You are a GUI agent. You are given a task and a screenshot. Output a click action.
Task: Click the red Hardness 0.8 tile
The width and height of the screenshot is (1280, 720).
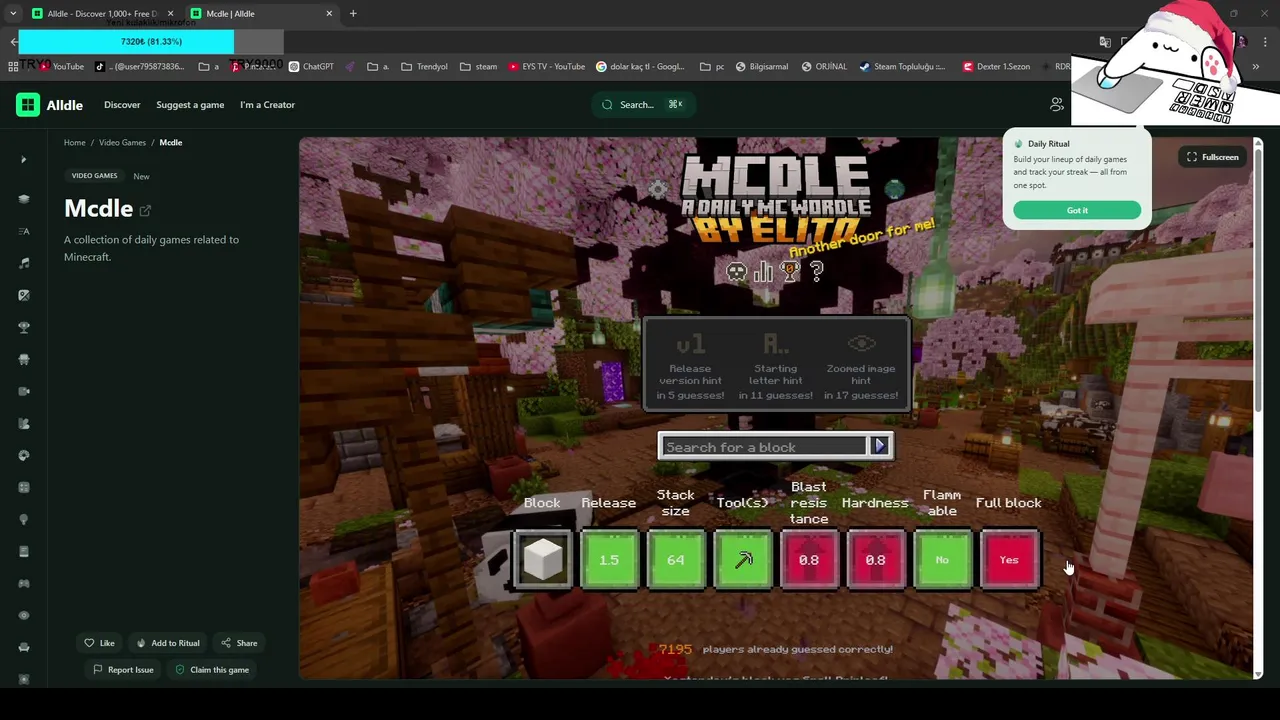(x=875, y=560)
